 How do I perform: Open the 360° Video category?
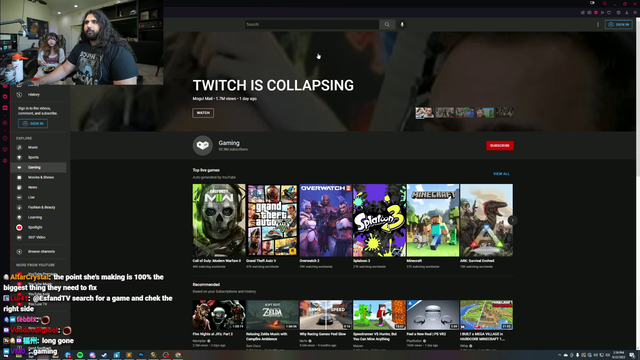pyautogui.click(x=38, y=237)
